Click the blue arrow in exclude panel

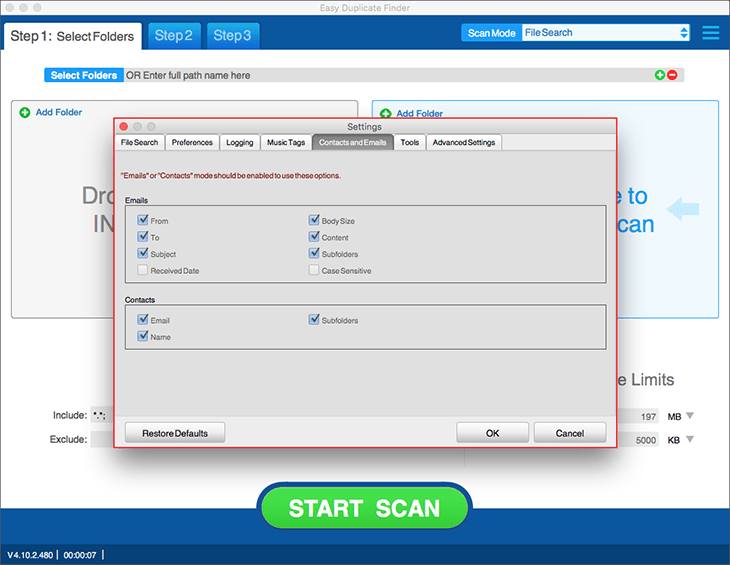(683, 209)
